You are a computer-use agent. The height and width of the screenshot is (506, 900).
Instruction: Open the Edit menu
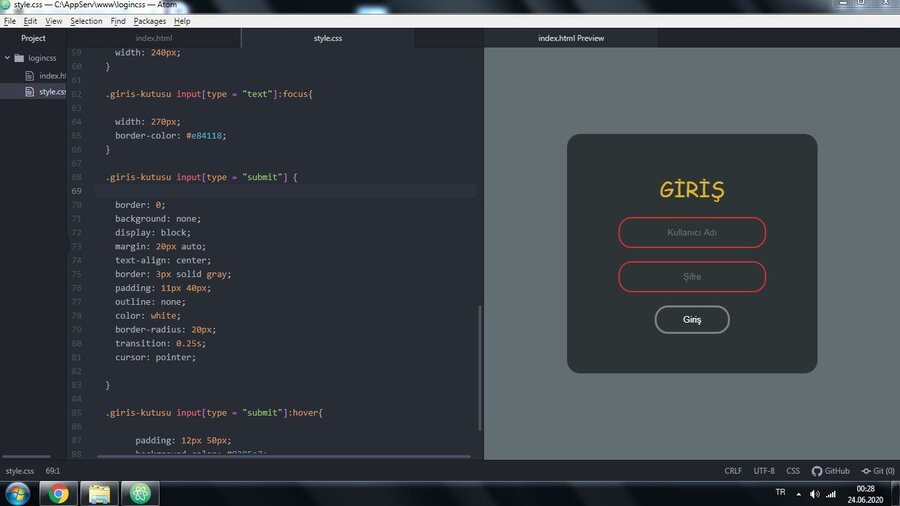coord(30,21)
